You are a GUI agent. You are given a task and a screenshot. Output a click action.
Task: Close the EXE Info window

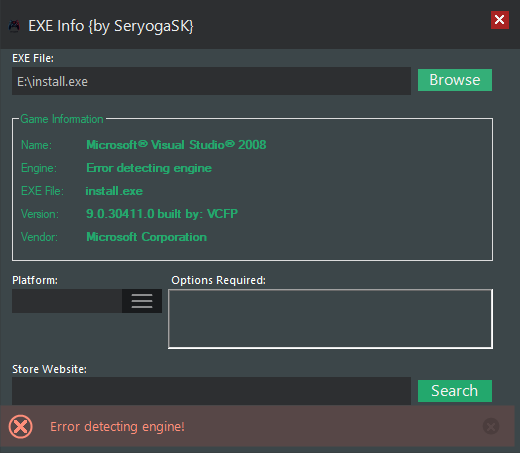[500, 20]
